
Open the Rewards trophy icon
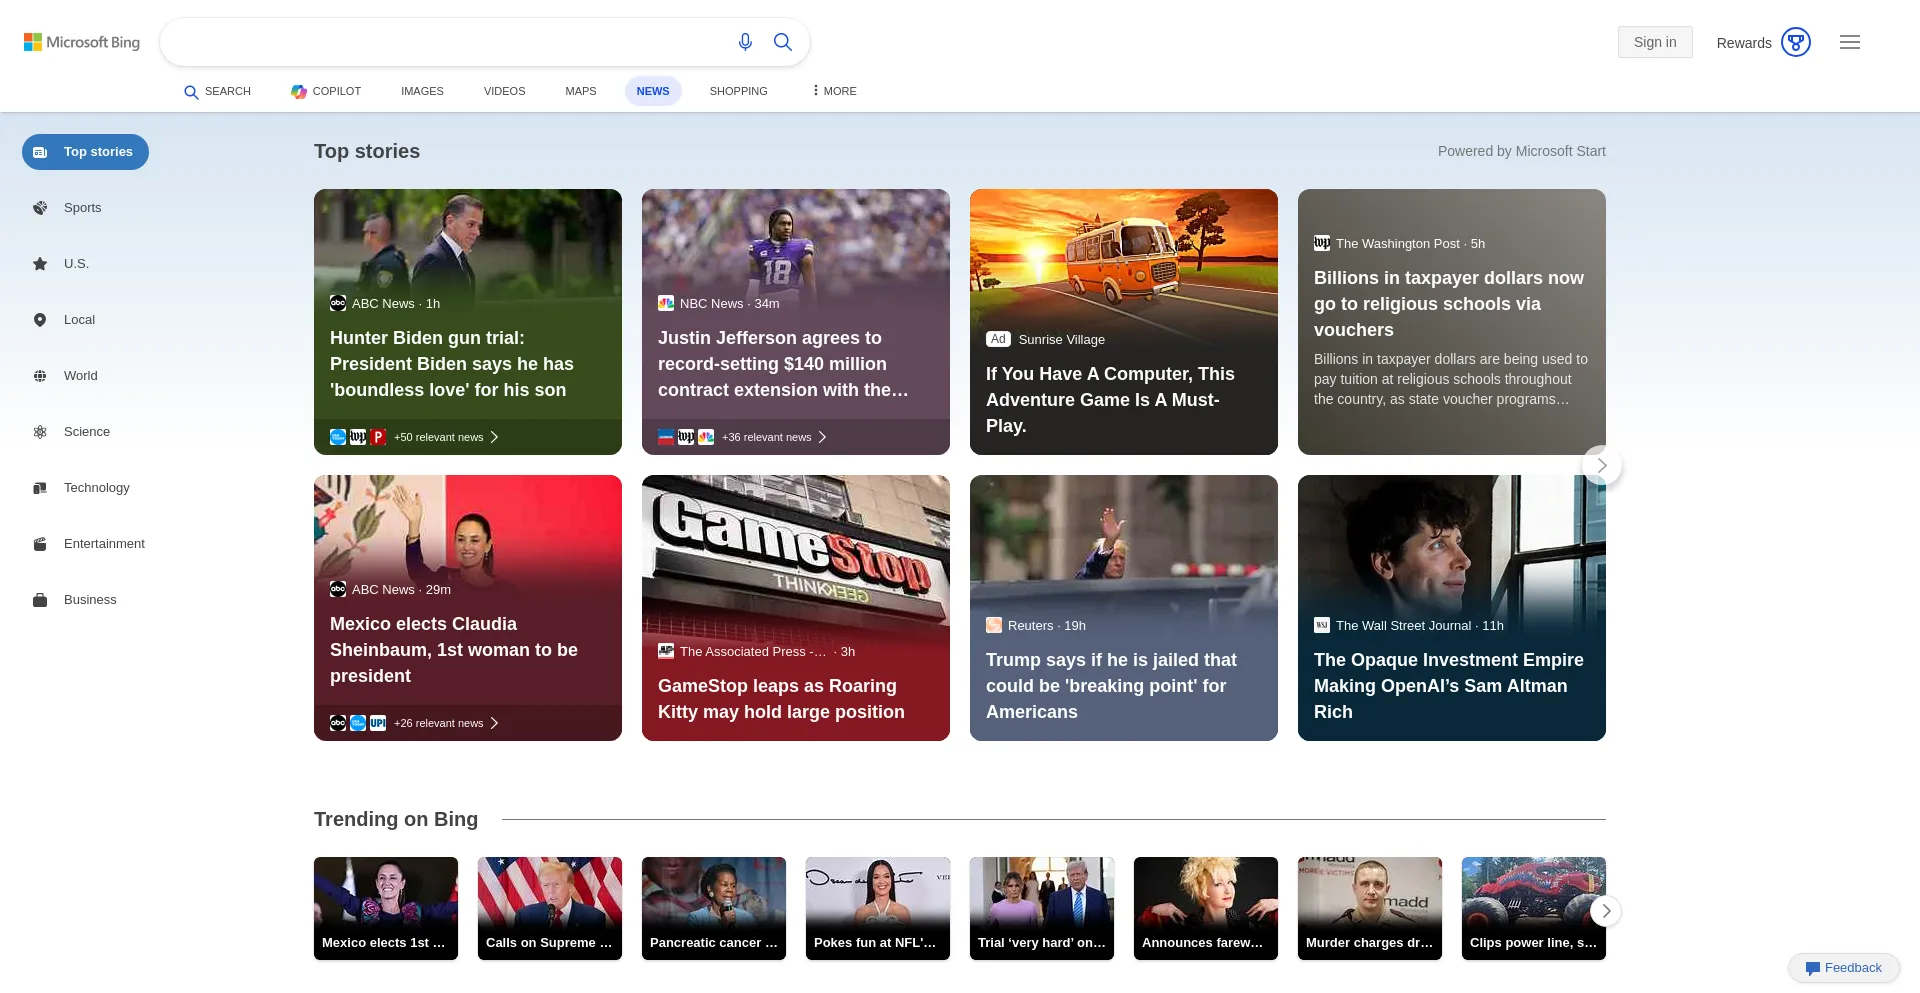(x=1796, y=42)
